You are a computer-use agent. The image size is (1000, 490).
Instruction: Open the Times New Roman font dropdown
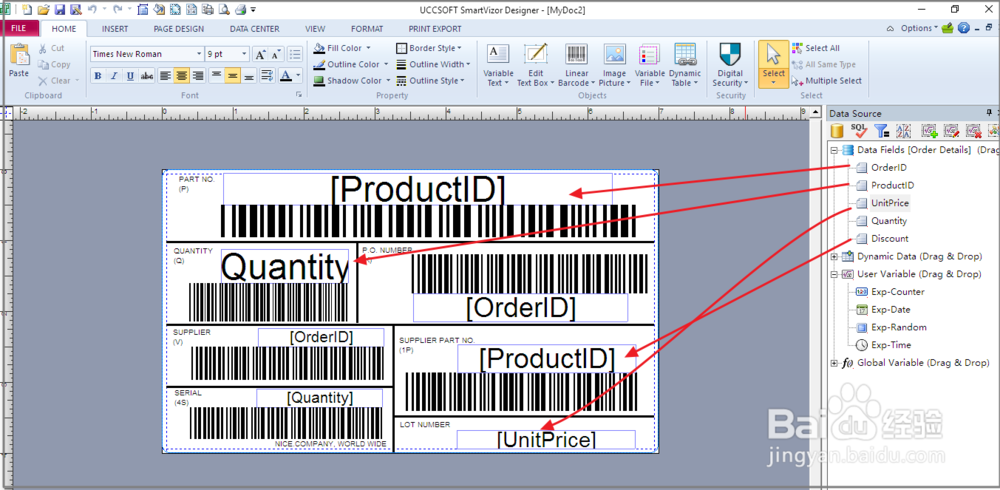198,54
